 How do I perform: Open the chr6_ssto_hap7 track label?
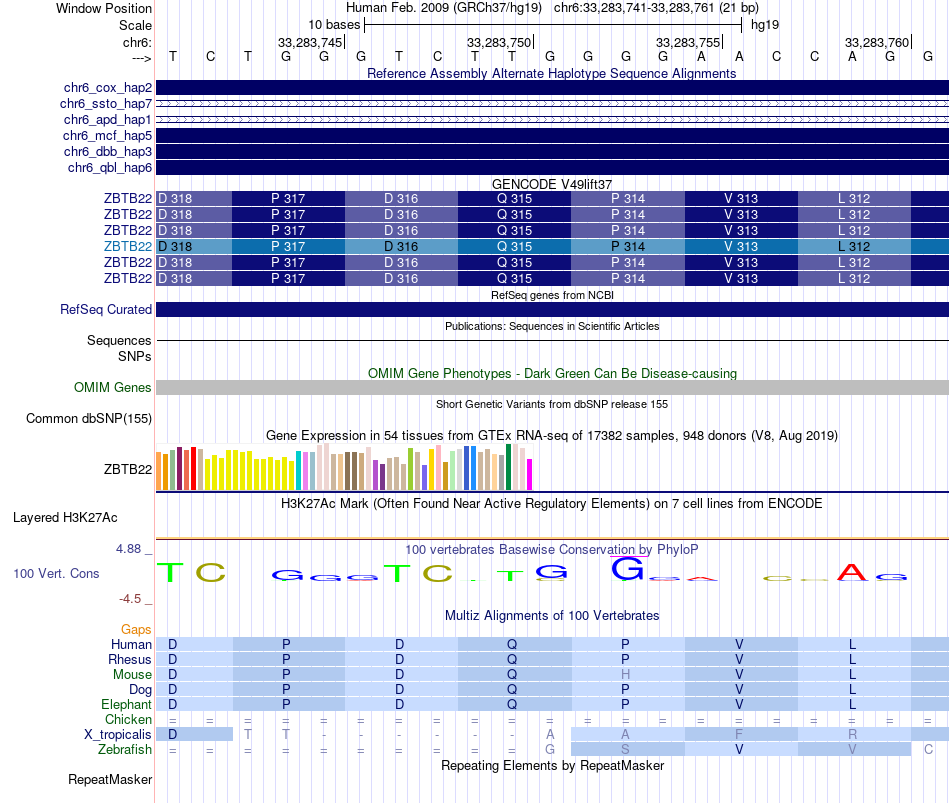tap(106, 104)
